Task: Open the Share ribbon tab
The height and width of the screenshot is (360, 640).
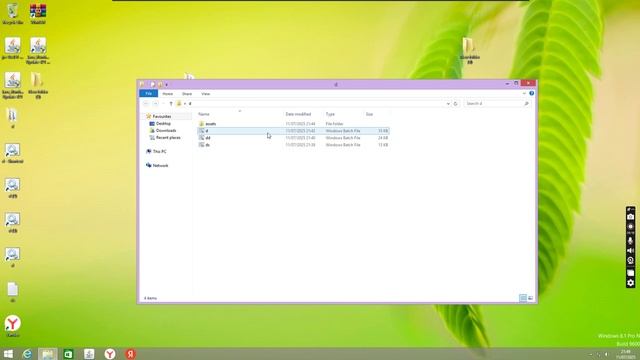Action: [x=187, y=94]
